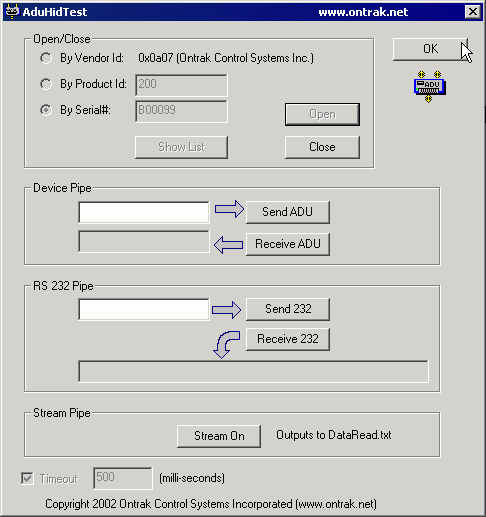486x517 pixels.
Task: Turn on streaming with Stream On
Action: (219, 436)
